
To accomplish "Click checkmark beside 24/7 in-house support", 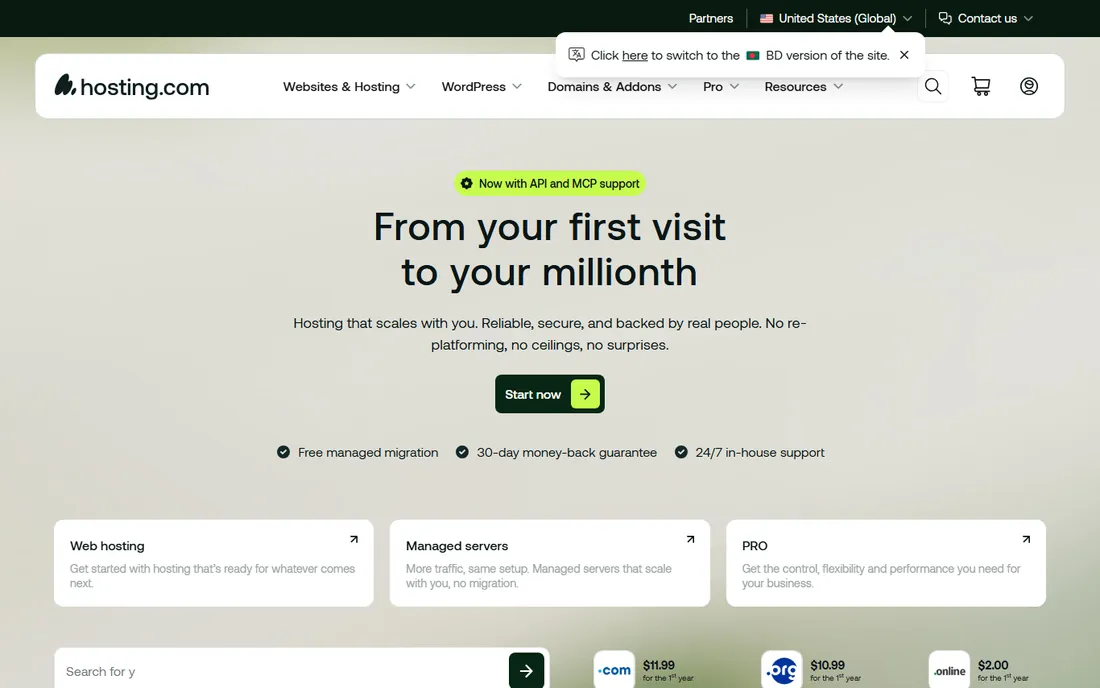I will tap(681, 452).
